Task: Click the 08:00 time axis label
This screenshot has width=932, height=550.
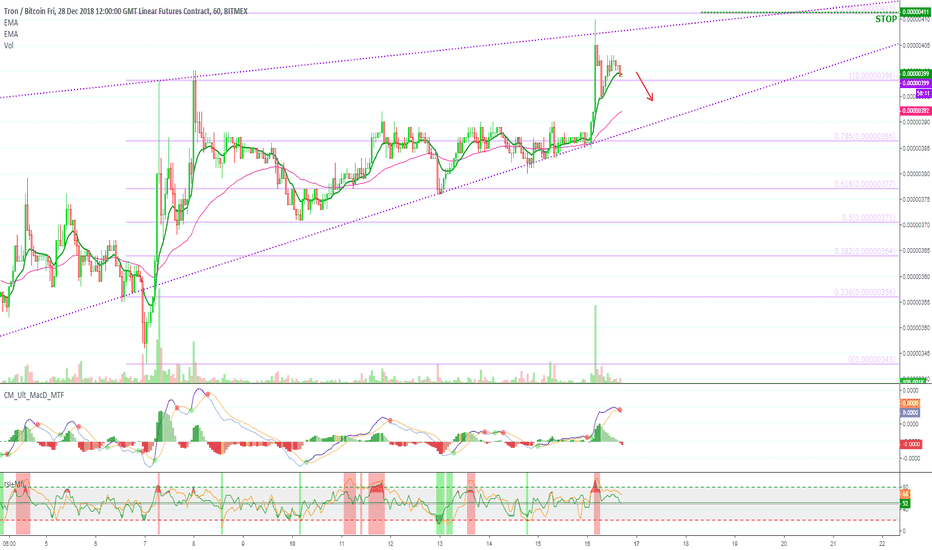Action: pyautogui.click(x=8, y=543)
